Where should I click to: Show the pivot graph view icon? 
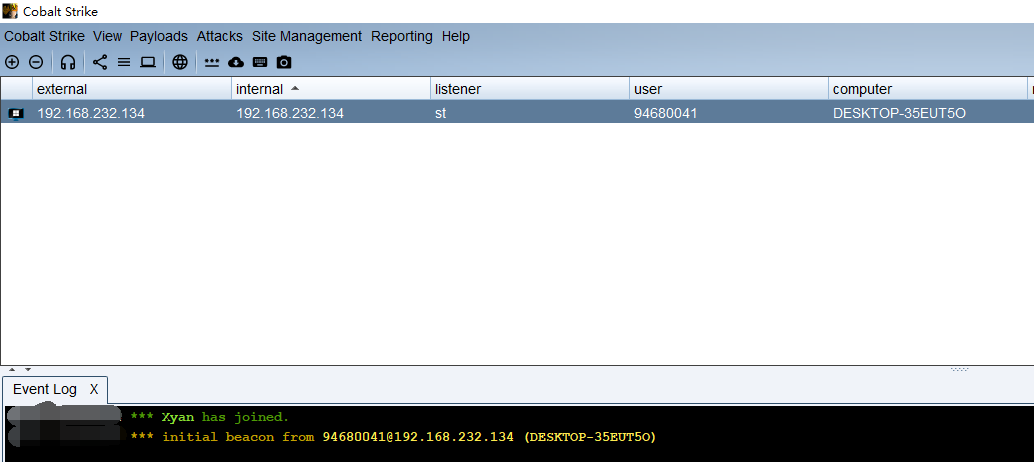coord(100,62)
